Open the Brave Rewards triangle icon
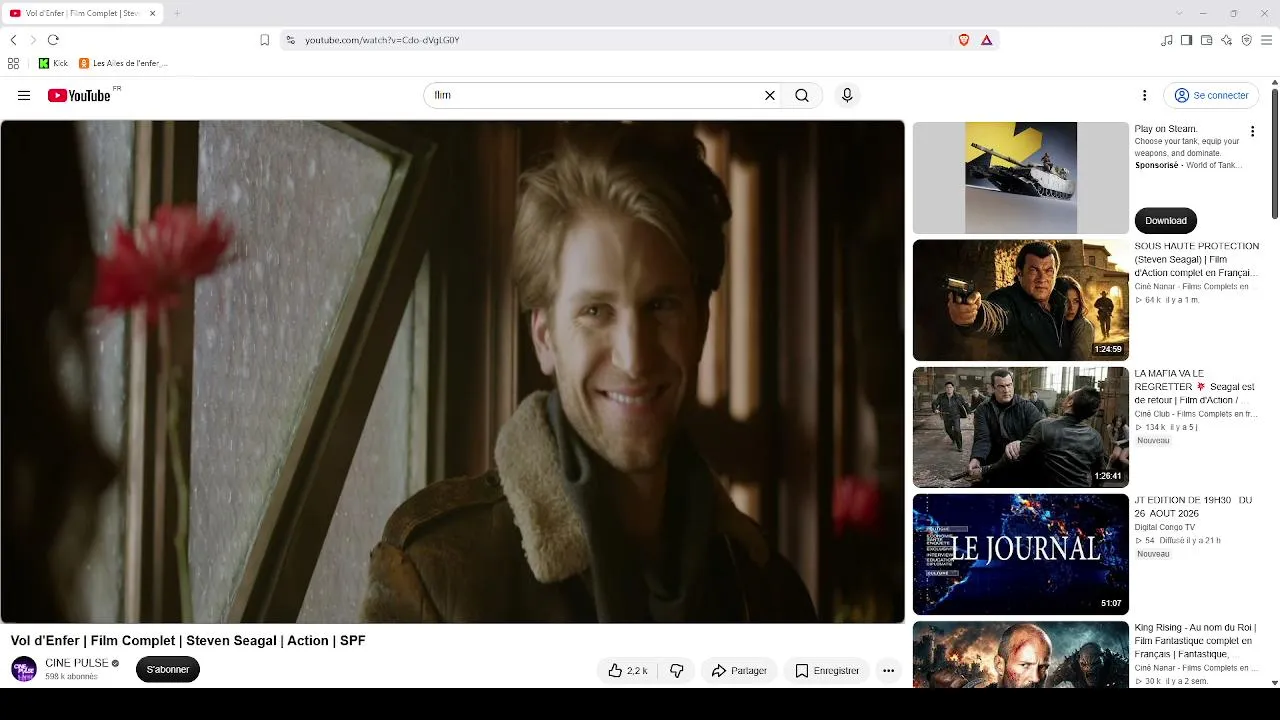The width and height of the screenshot is (1280, 720). click(x=986, y=40)
